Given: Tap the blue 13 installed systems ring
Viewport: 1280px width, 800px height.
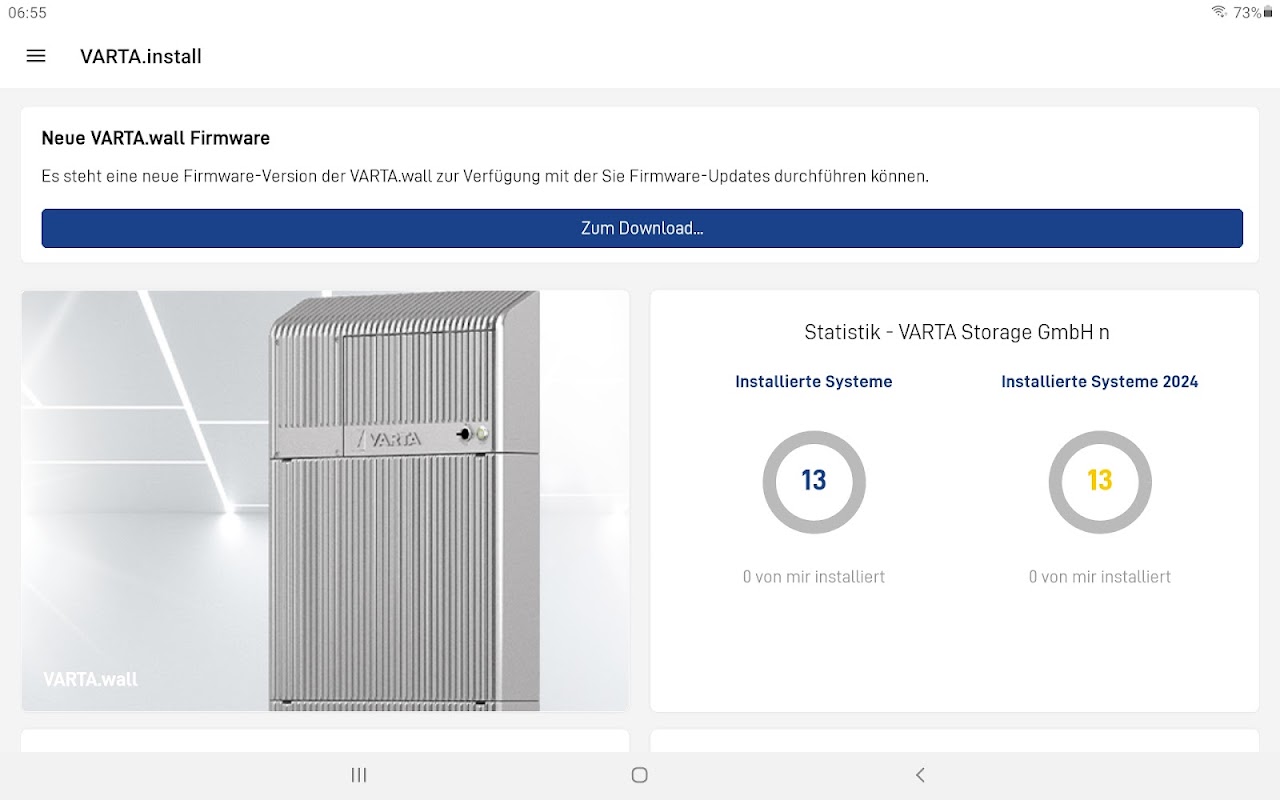Looking at the screenshot, I should click(814, 482).
